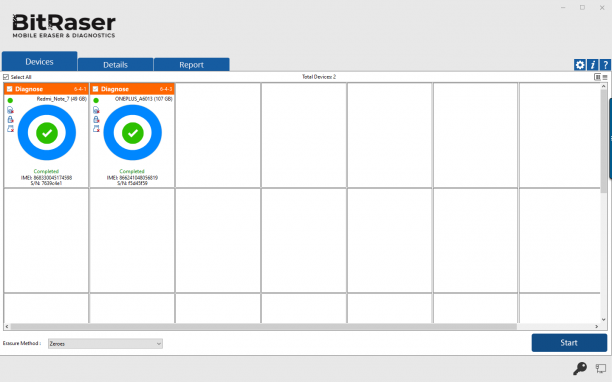Open the information (i) icon
612x382 pixels.
(592, 65)
